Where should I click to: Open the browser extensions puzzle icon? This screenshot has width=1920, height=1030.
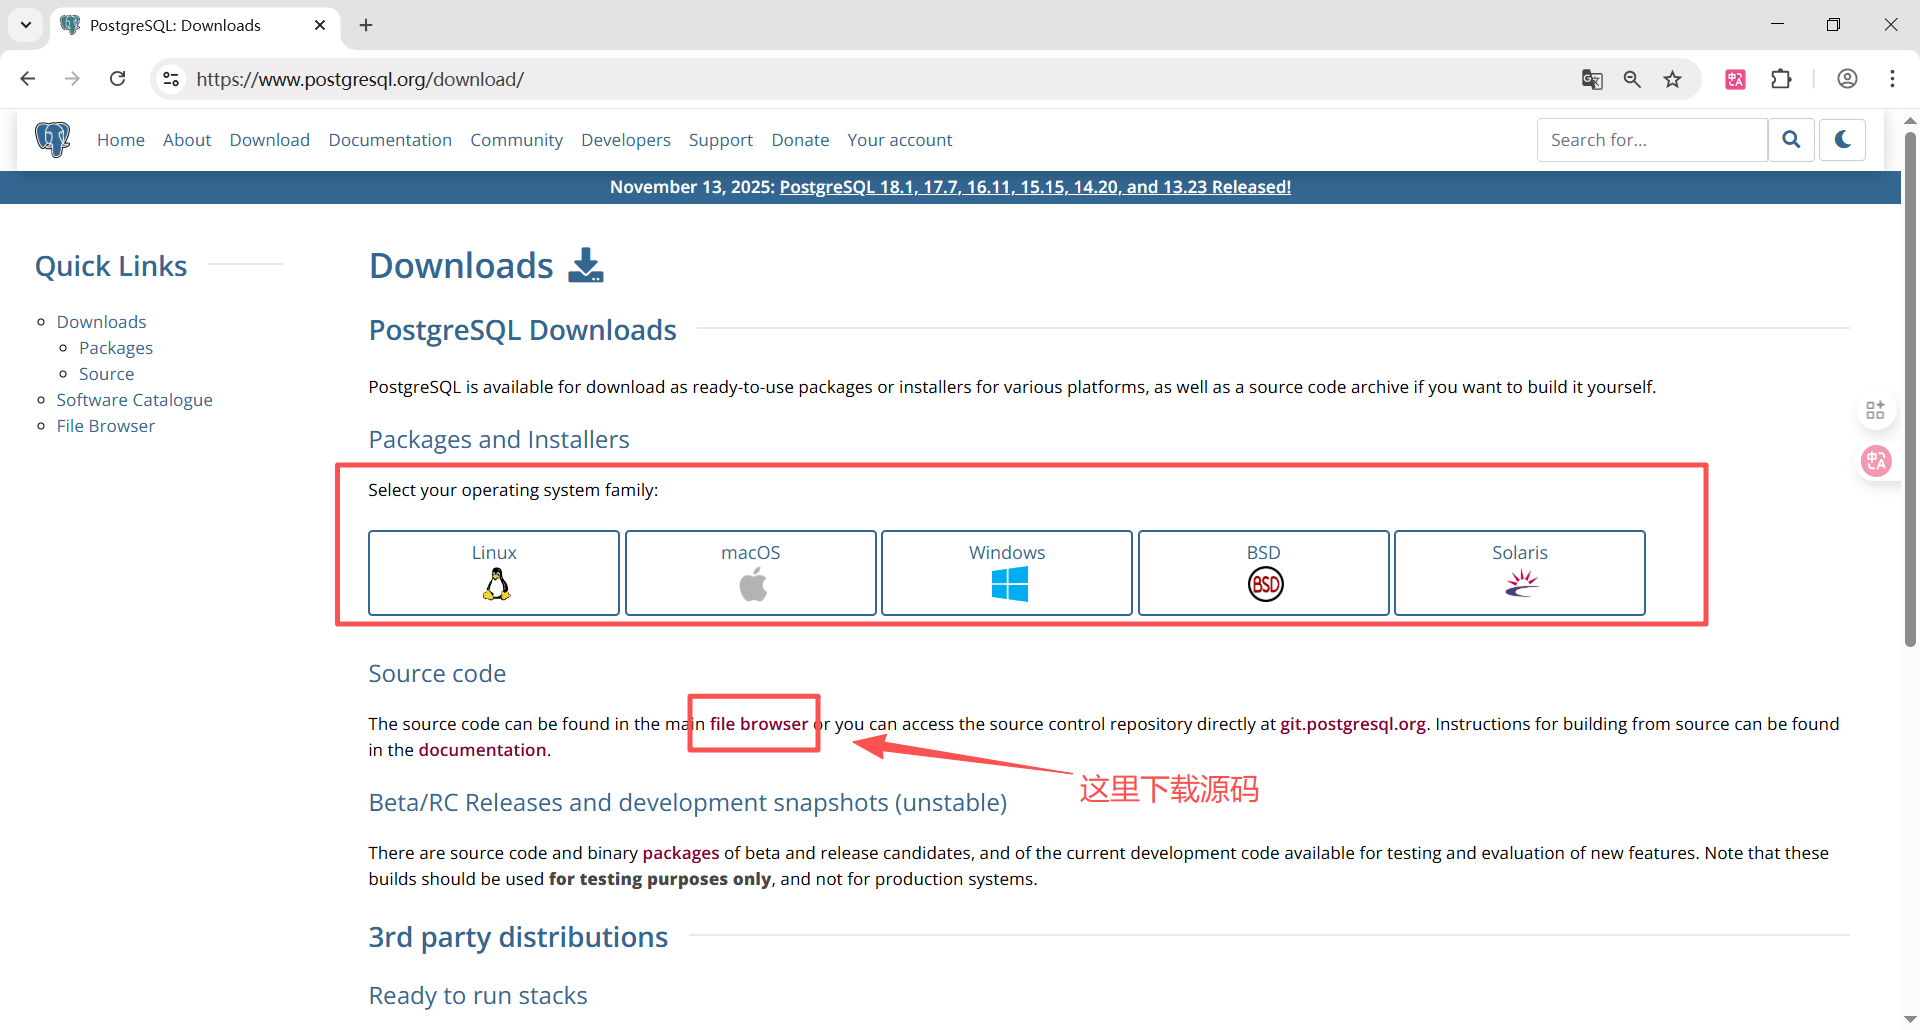pos(1781,79)
